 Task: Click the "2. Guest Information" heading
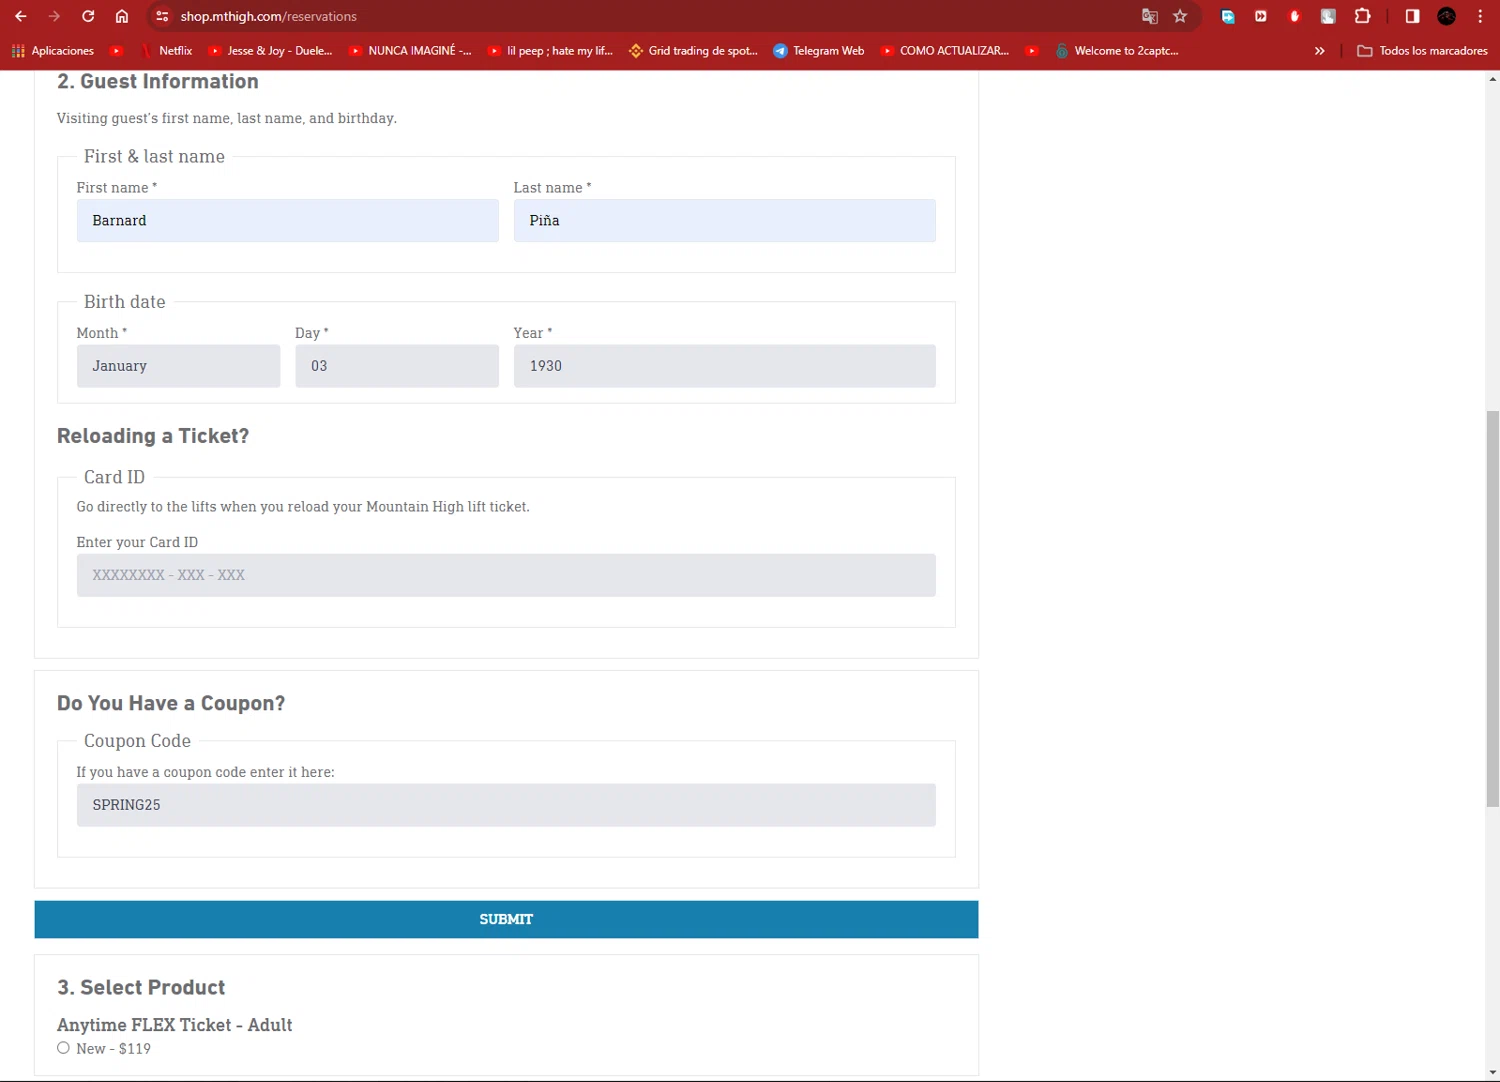pyautogui.click(x=158, y=81)
